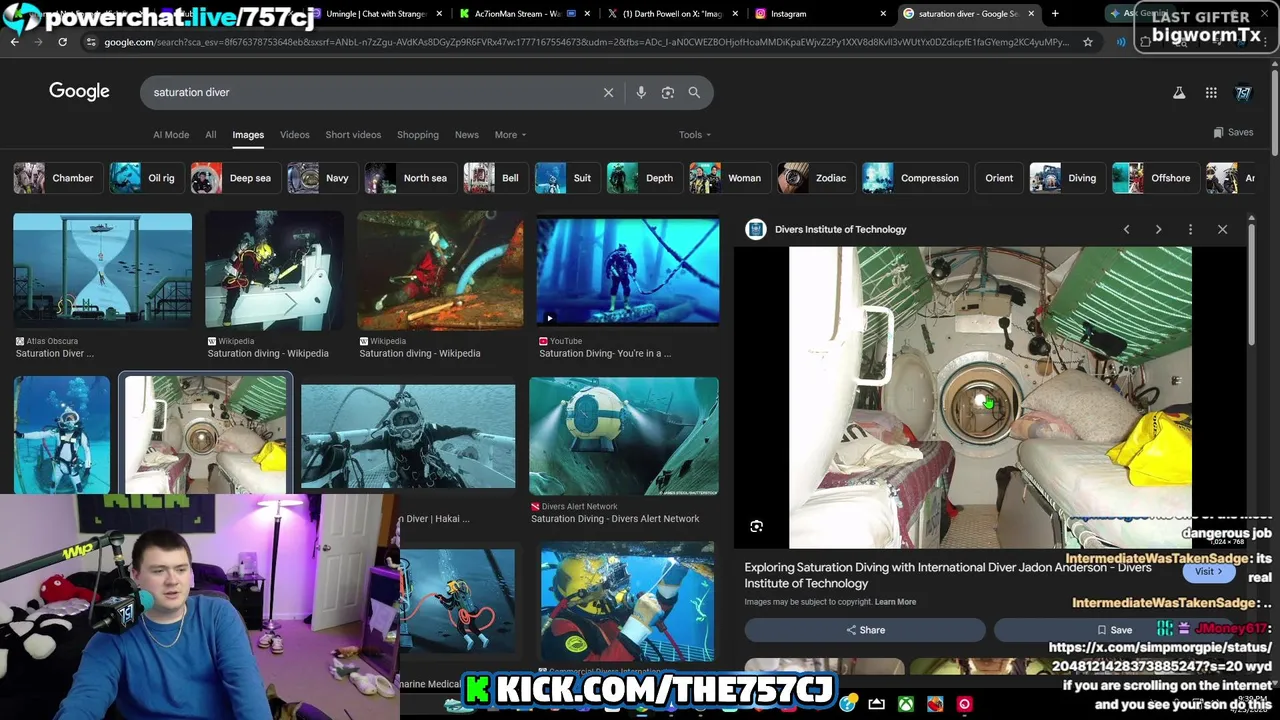Search inside image with lens icon
This screenshot has width=1280, height=720.
(x=756, y=526)
